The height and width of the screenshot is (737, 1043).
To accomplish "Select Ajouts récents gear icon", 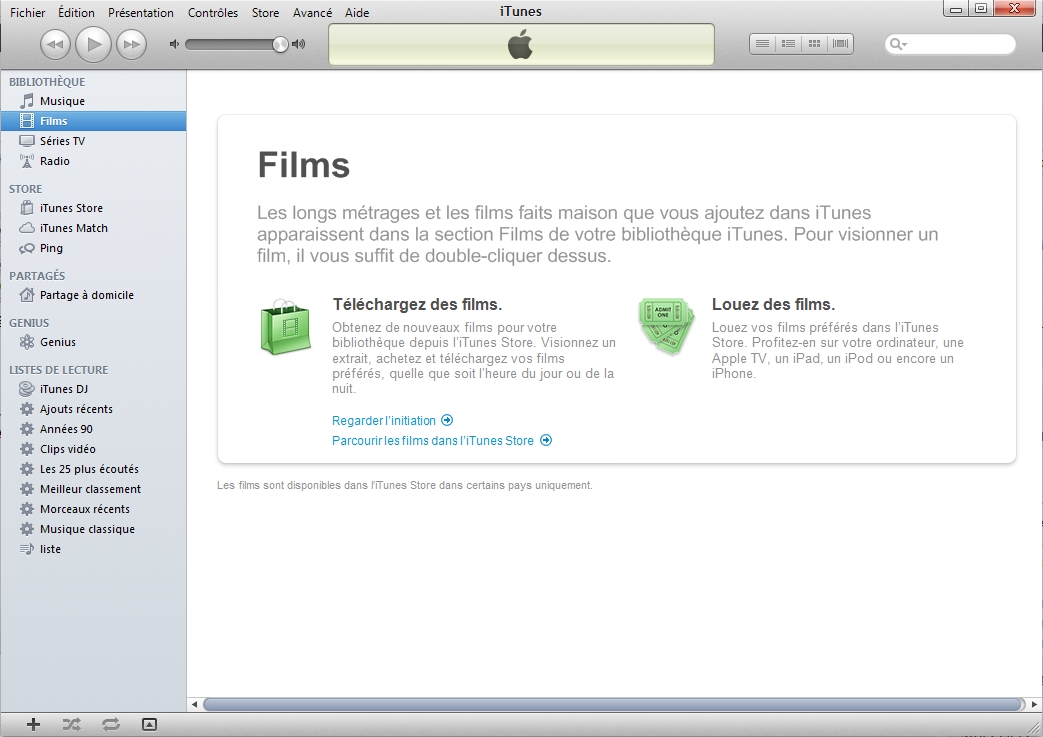I will point(27,408).
